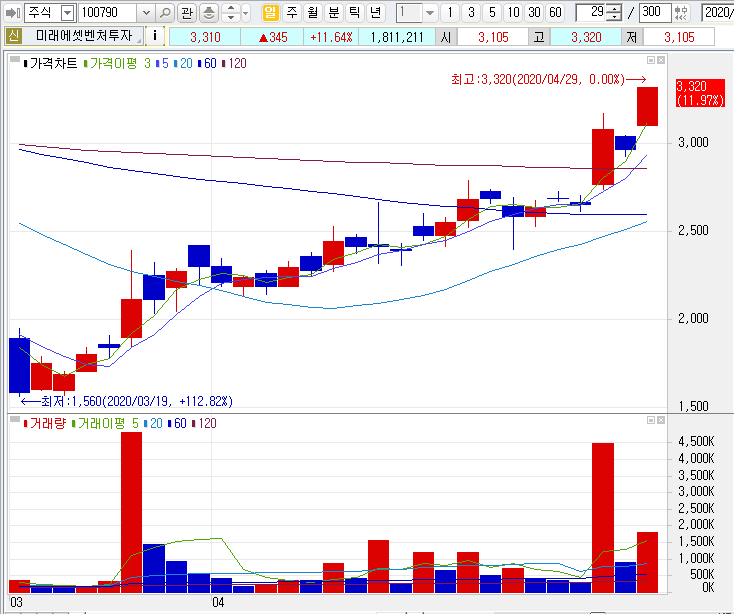This screenshot has height=614, width=734.
Task: Select the 월 monthly chart period
Action: click(313, 13)
